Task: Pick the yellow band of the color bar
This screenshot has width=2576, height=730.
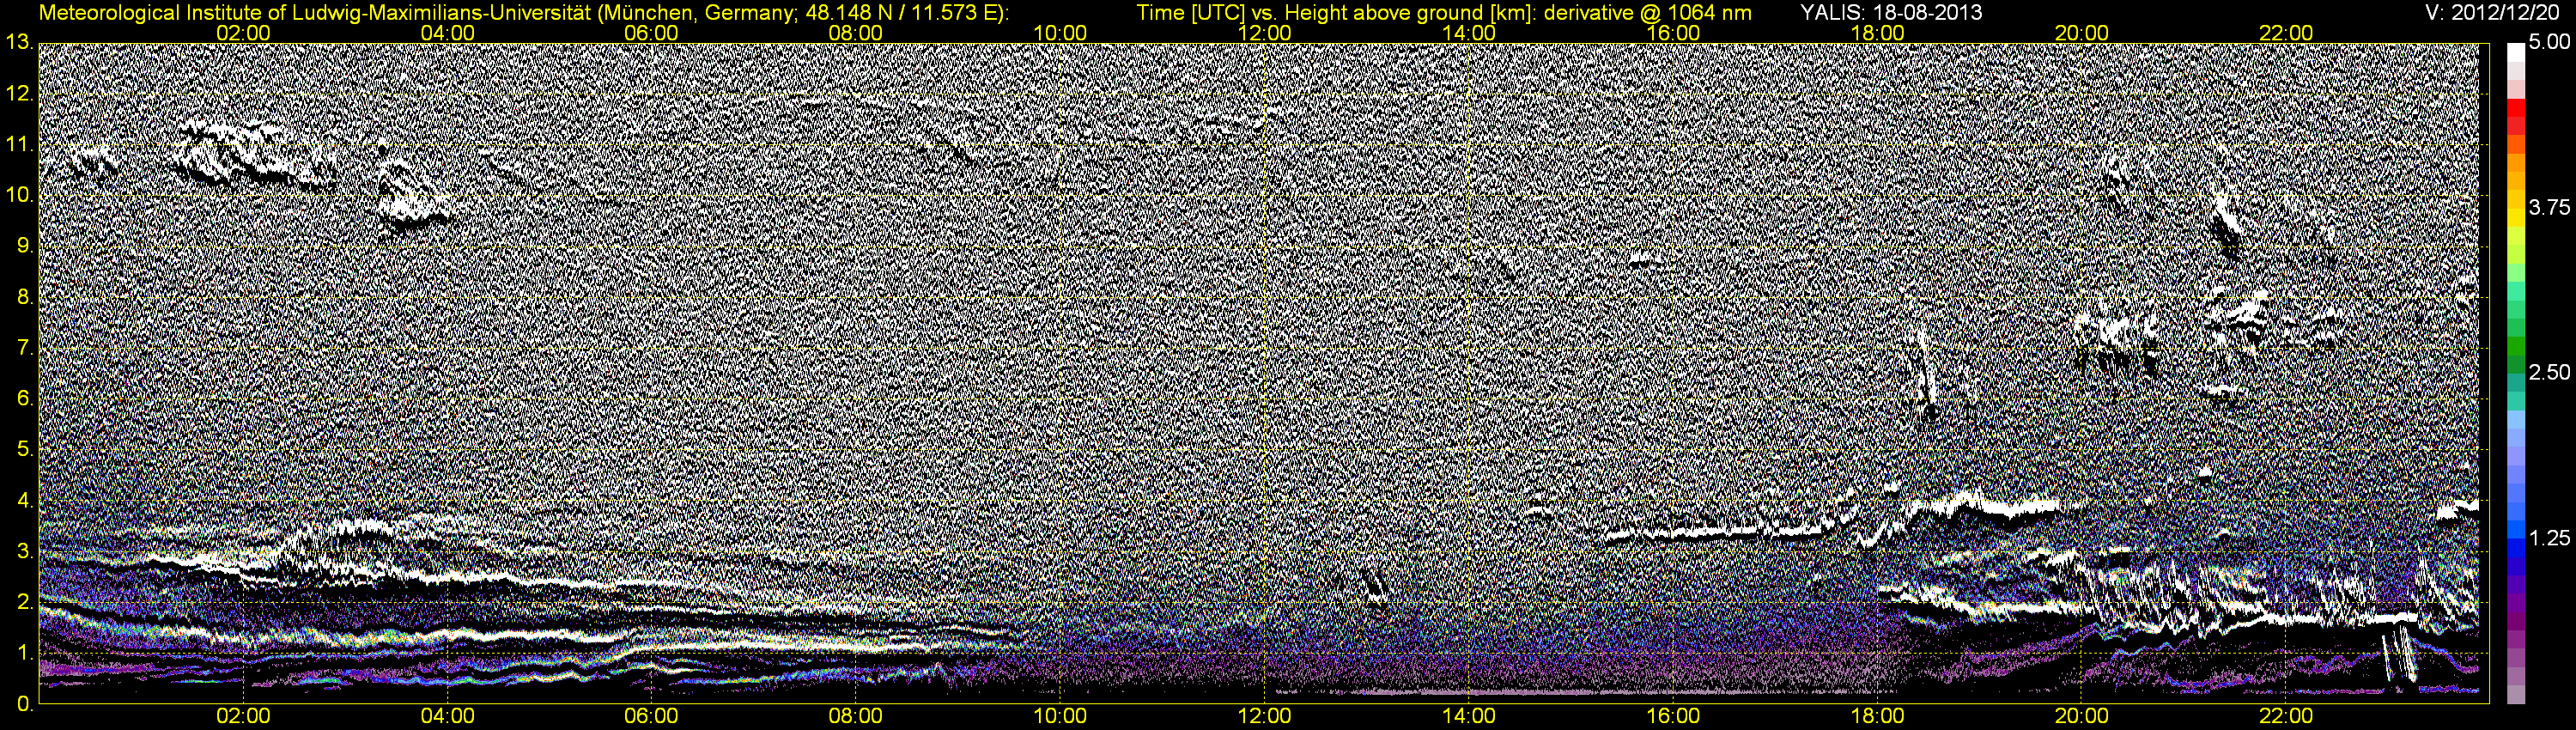Action: (2515, 220)
